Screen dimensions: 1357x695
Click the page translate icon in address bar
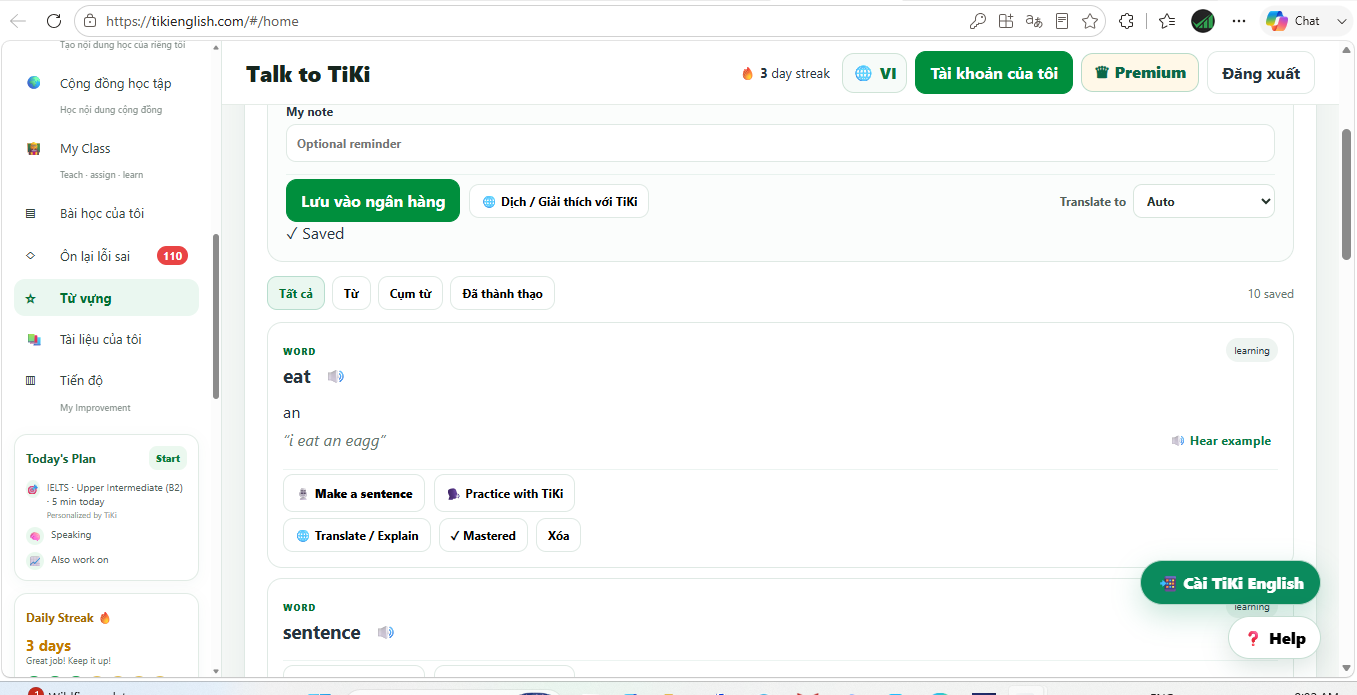pos(1034,21)
